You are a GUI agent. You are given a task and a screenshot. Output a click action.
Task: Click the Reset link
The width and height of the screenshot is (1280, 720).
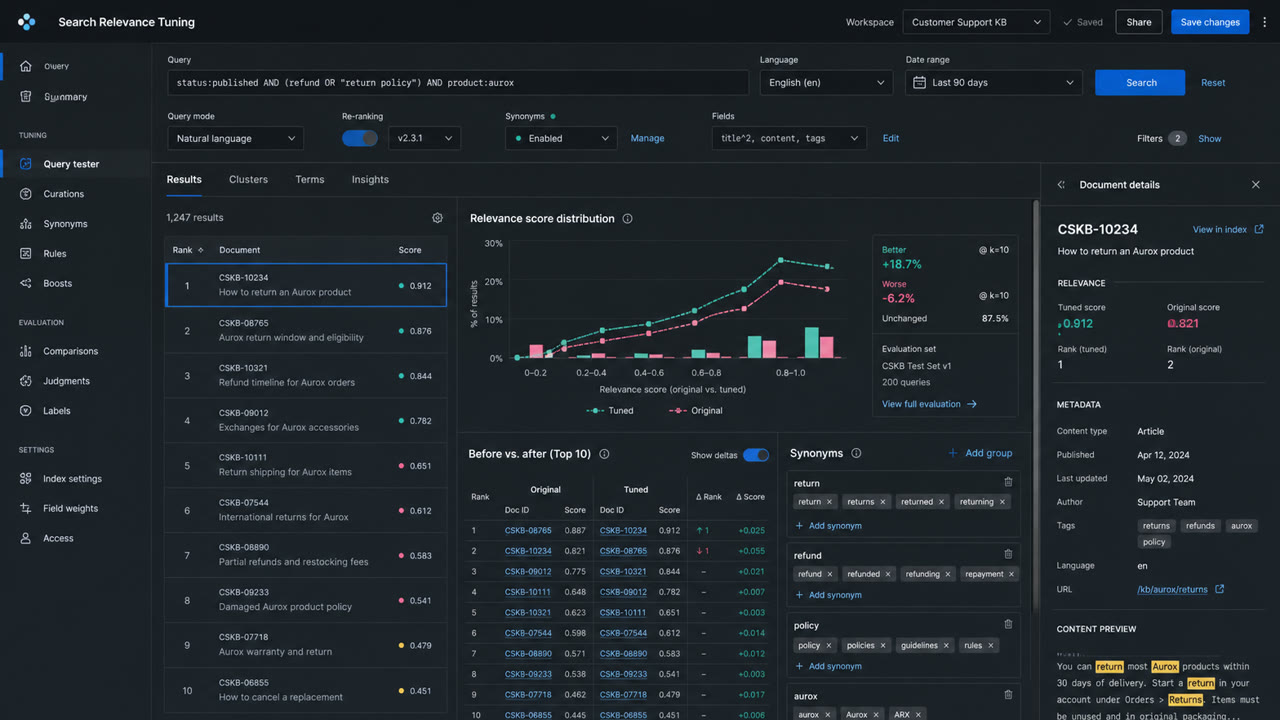click(x=1213, y=83)
